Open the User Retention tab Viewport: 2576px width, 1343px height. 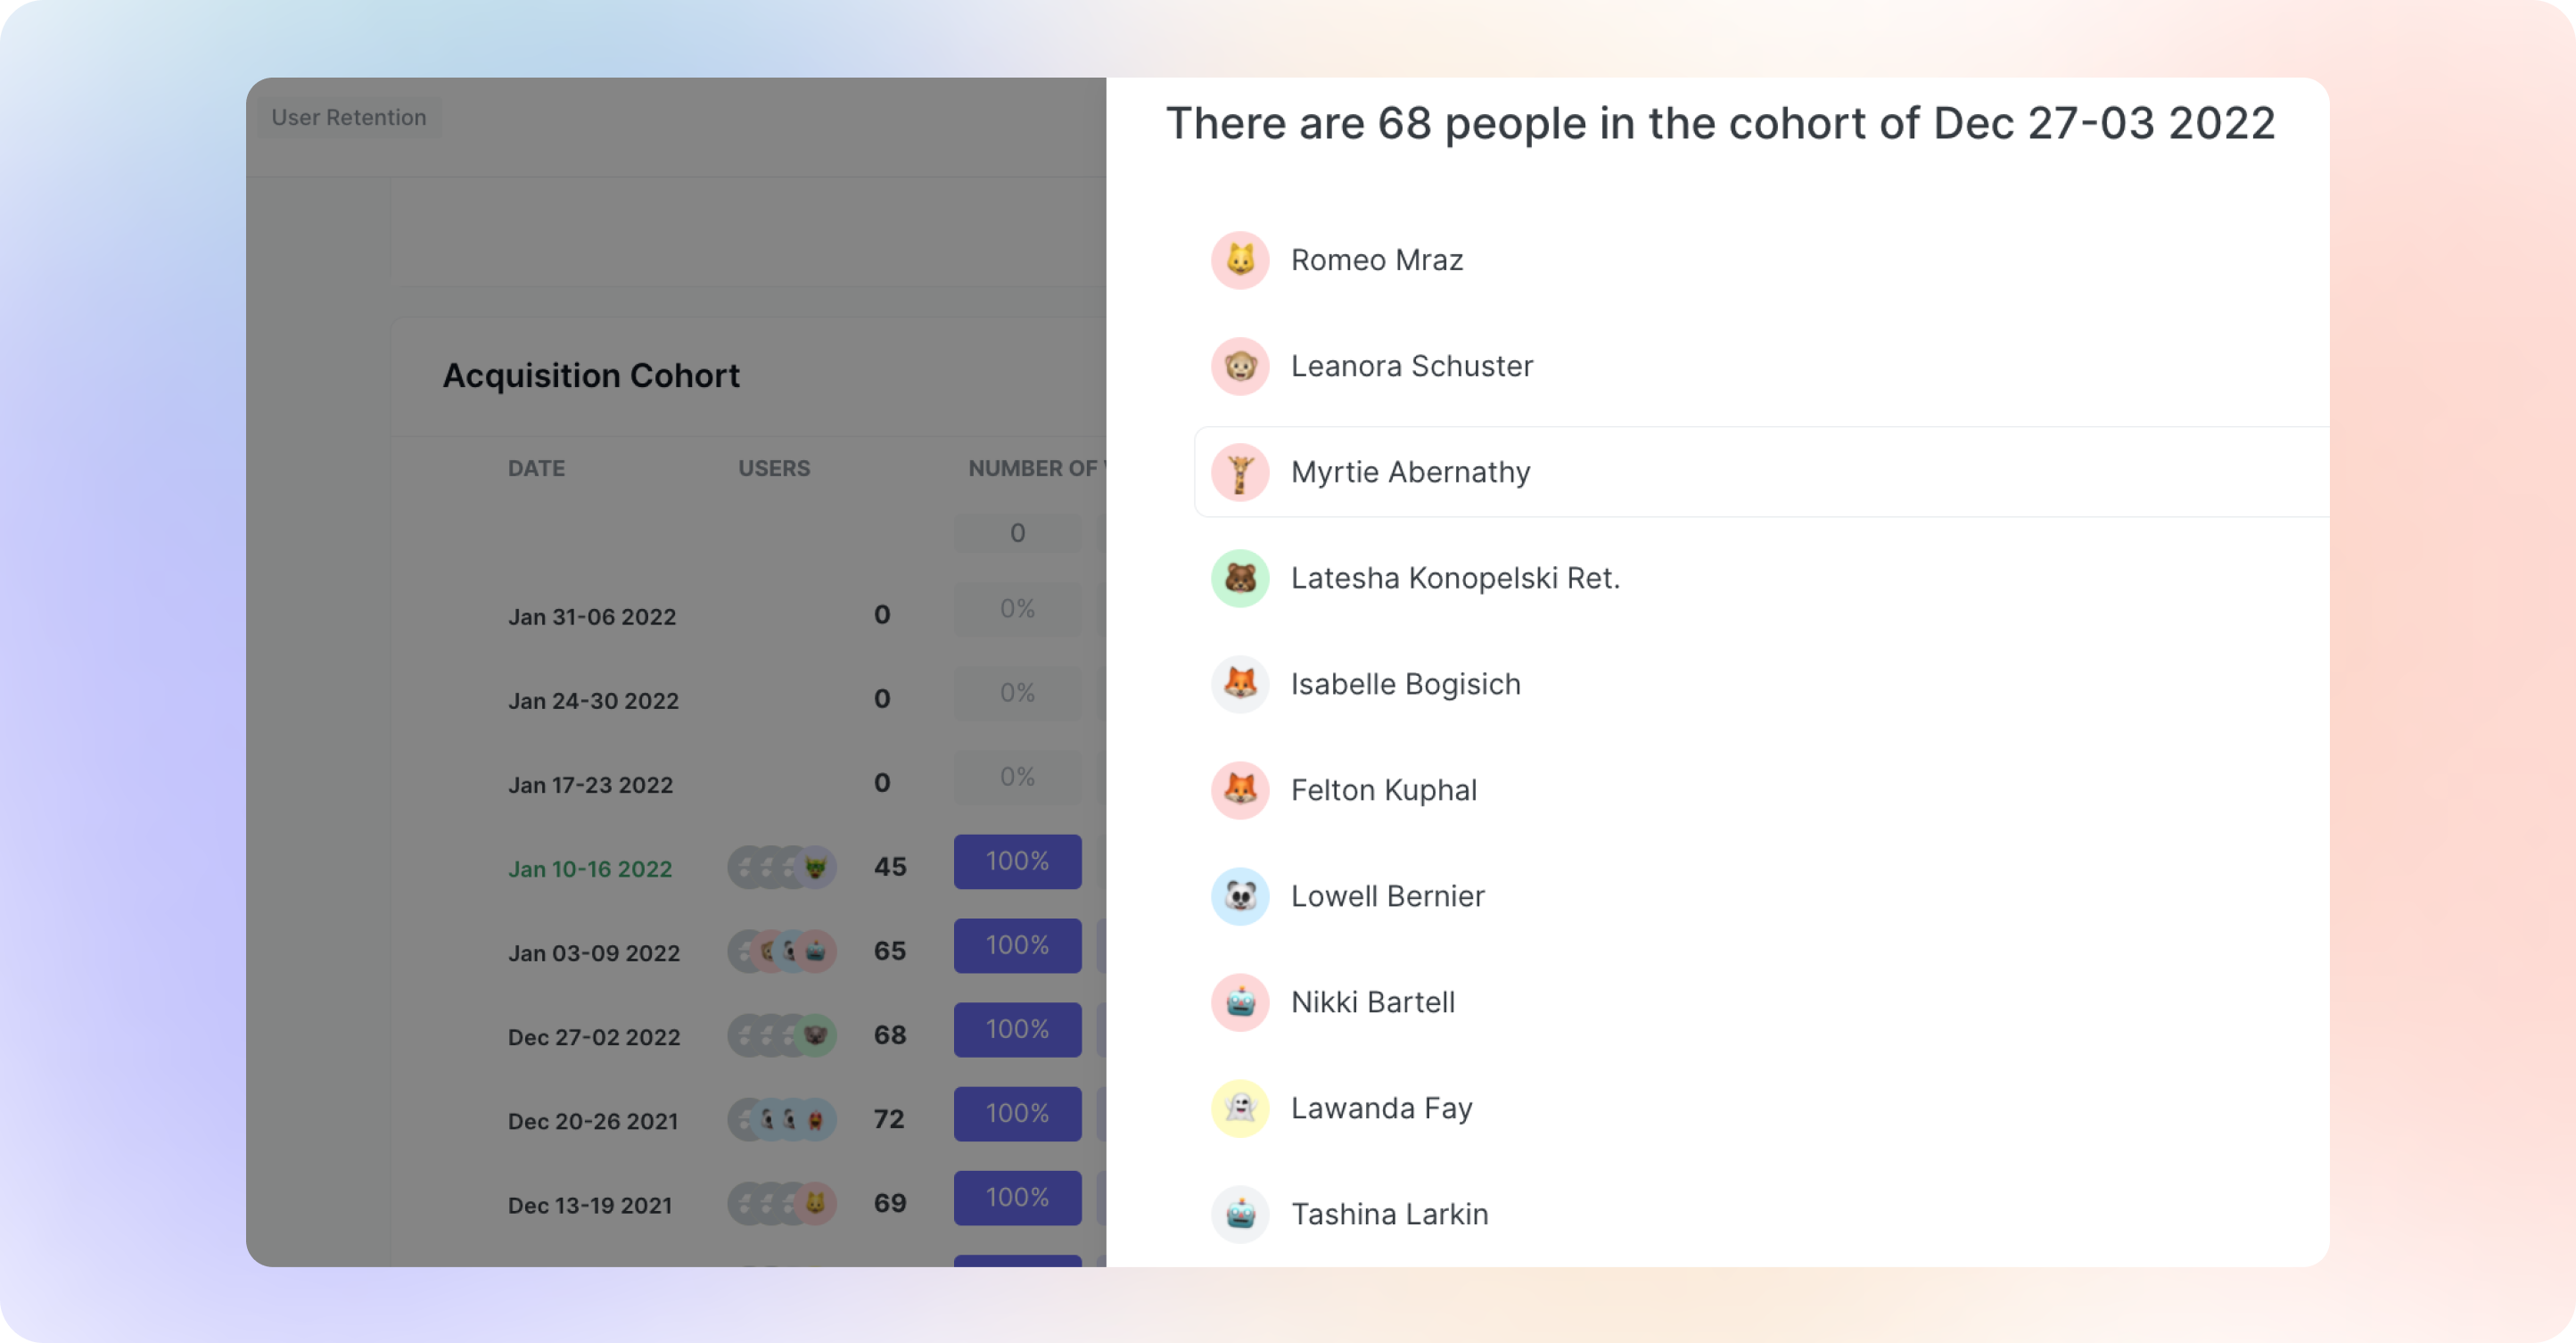[x=349, y=117]
